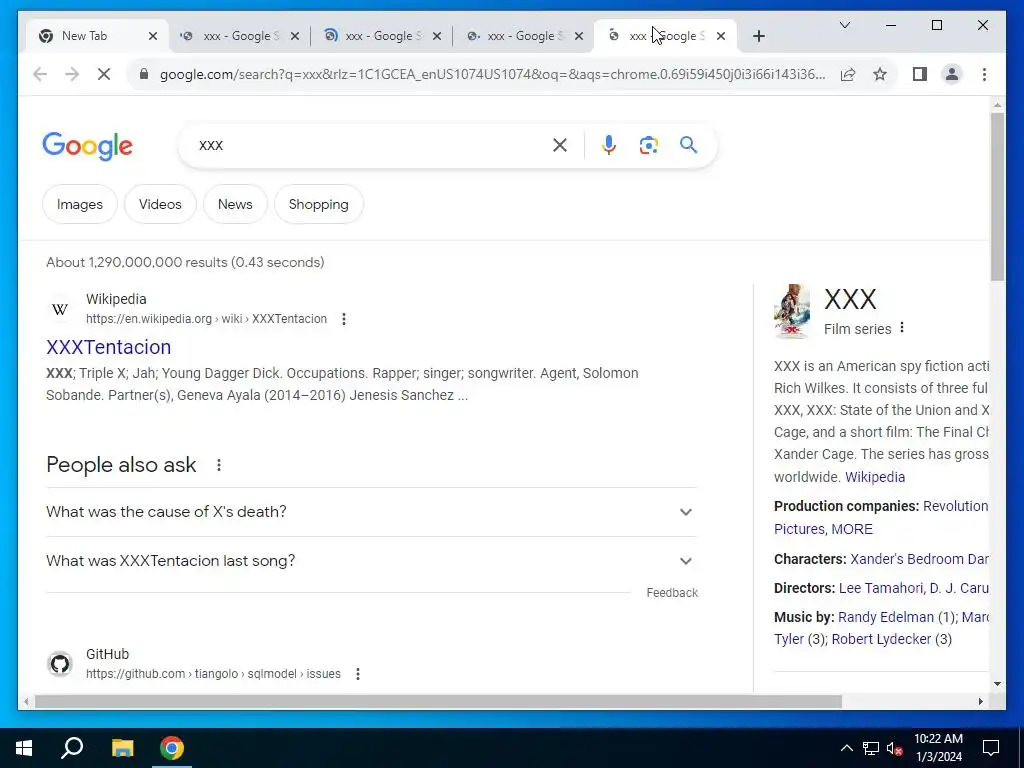Open File Explorer from taskbar
1024x768 pixels.
point(122,748)
